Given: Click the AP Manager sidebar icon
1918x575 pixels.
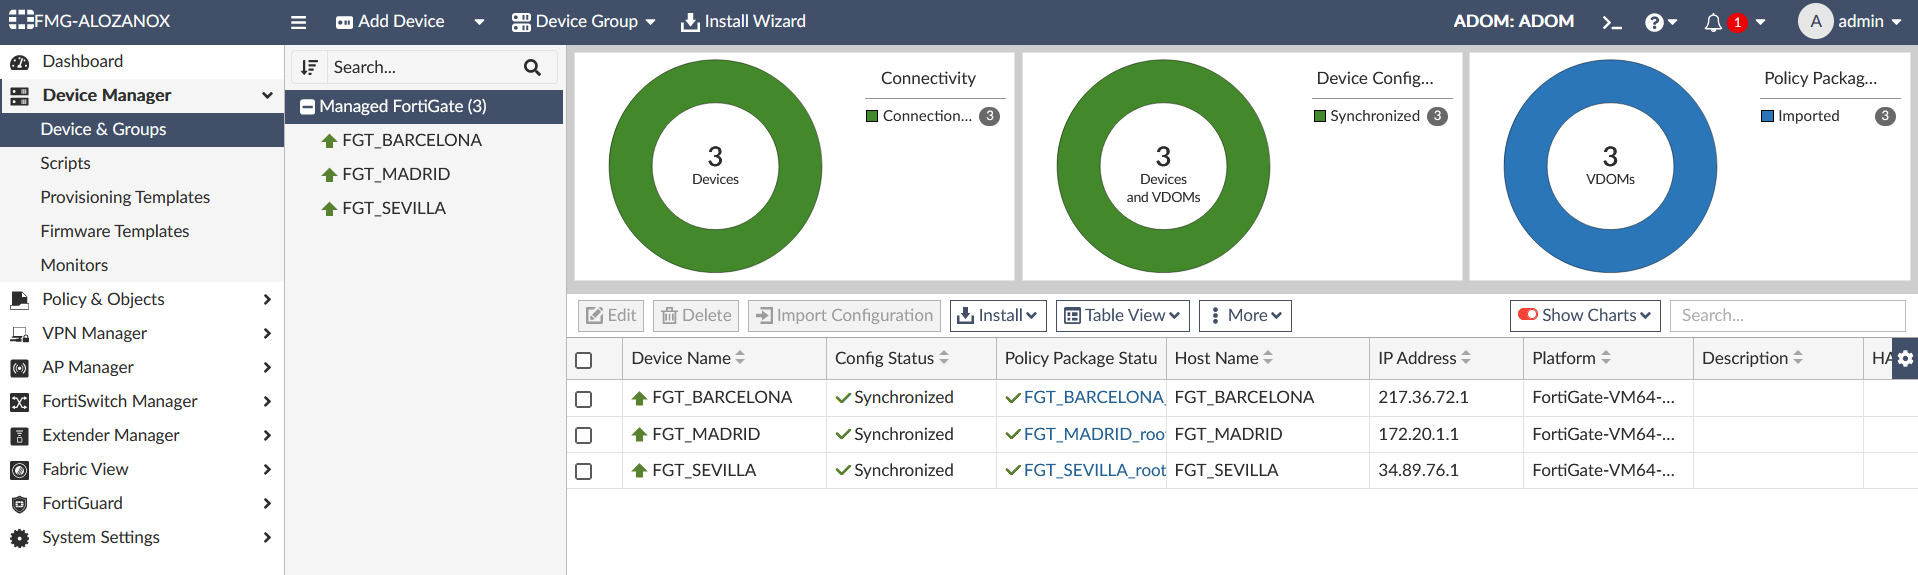Looking at the screenshot, I should tap(20, 368).
